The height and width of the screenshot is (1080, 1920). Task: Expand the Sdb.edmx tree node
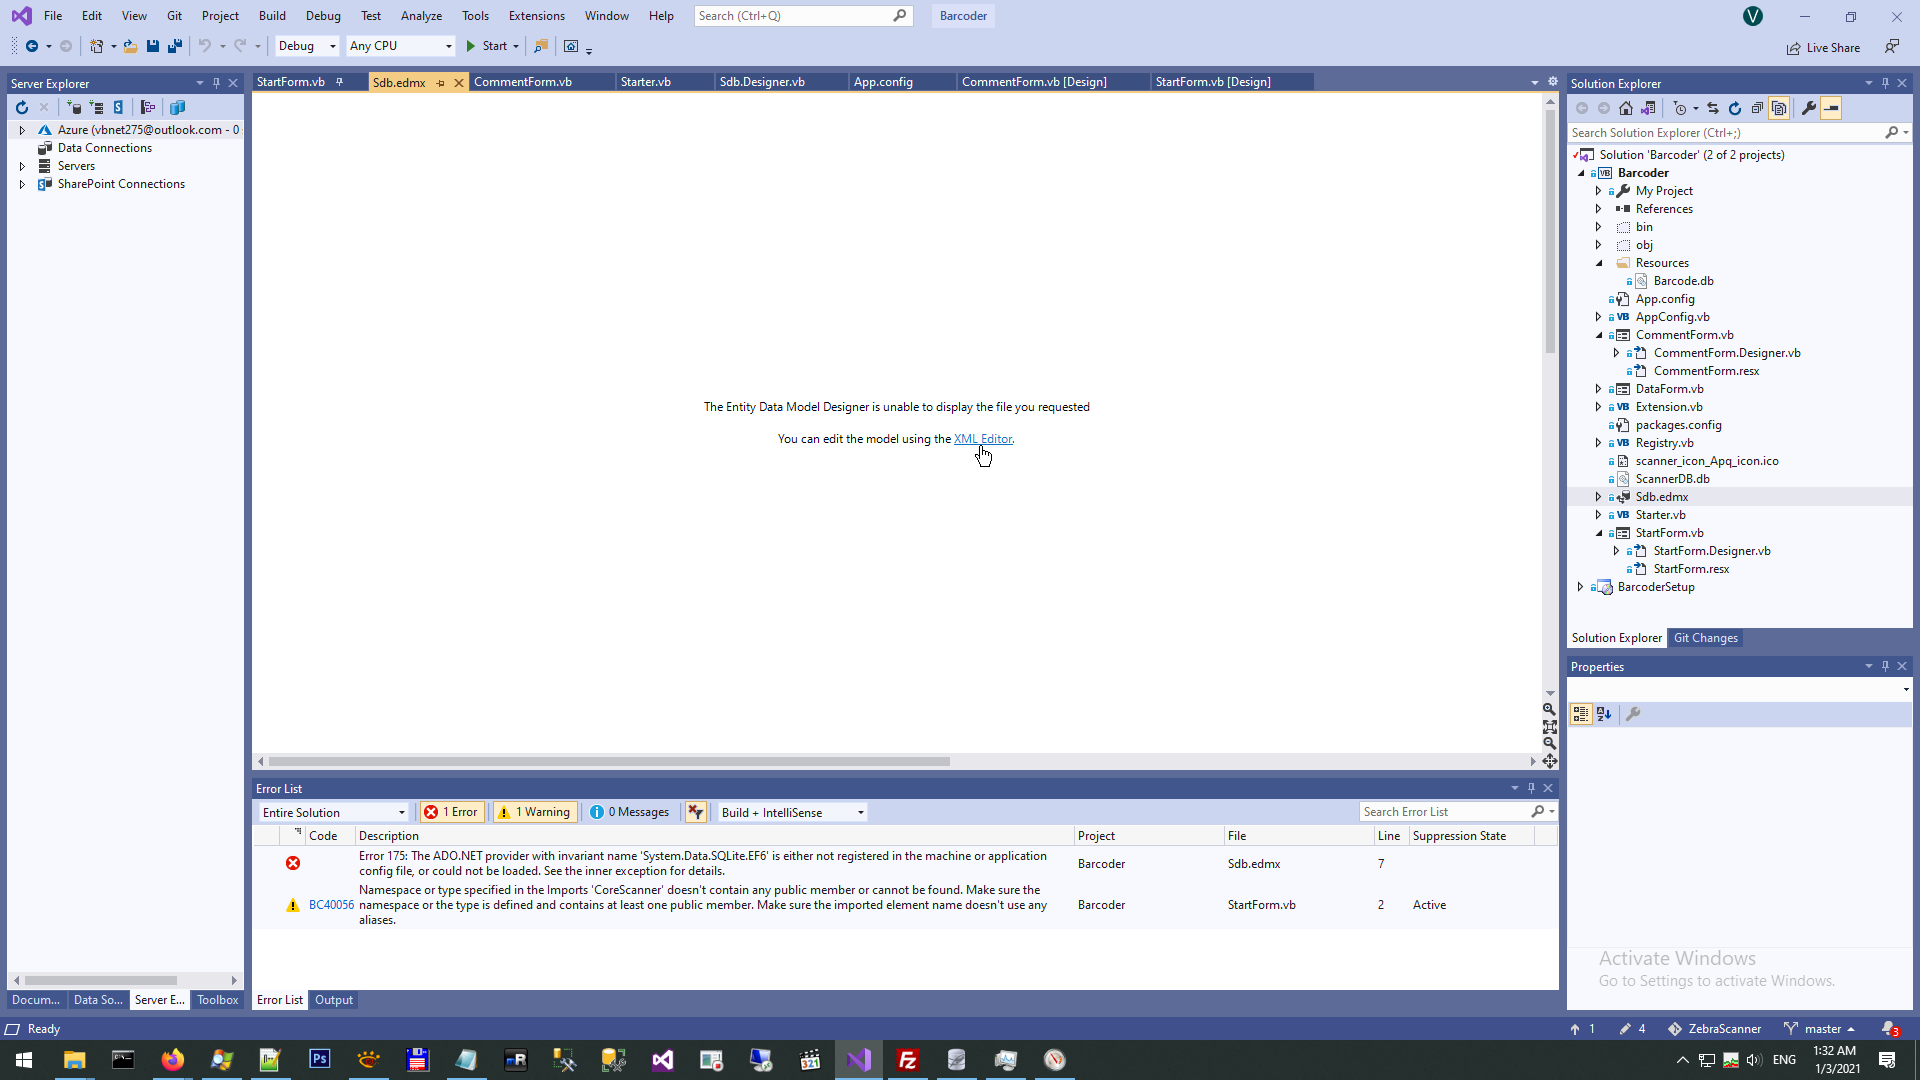click(1598, 497)
